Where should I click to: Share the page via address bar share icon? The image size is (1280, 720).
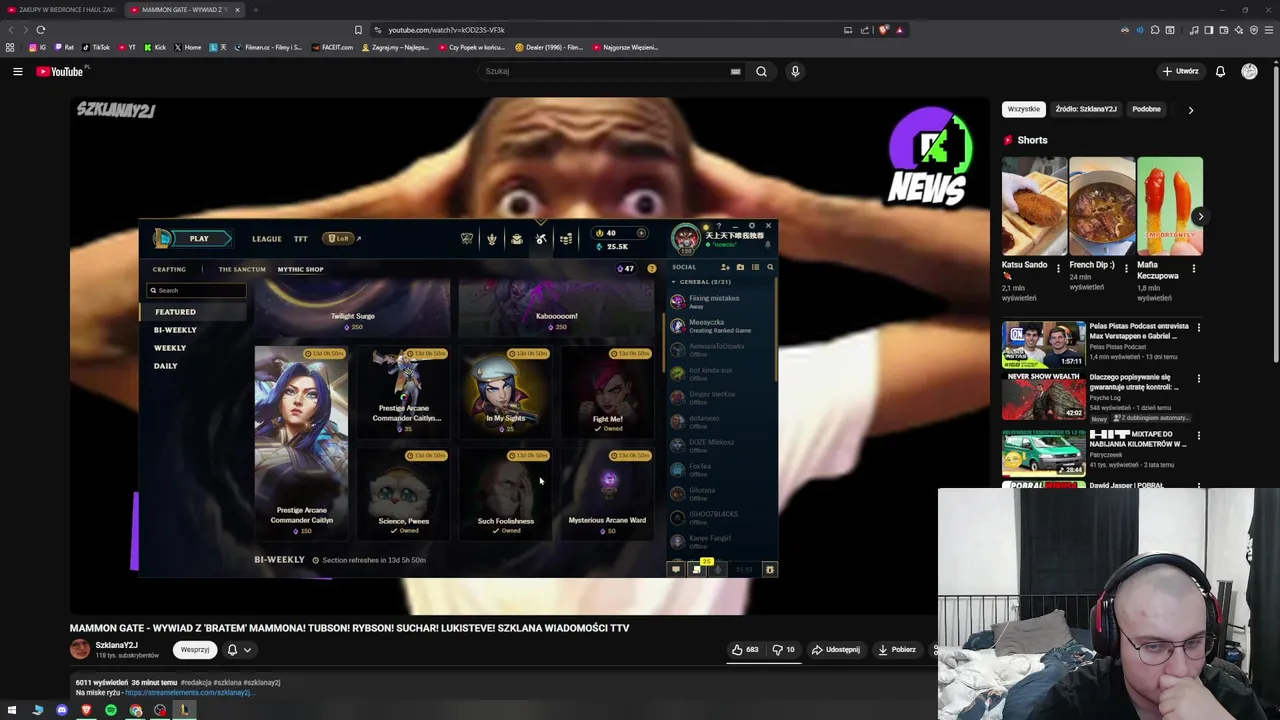867,30
